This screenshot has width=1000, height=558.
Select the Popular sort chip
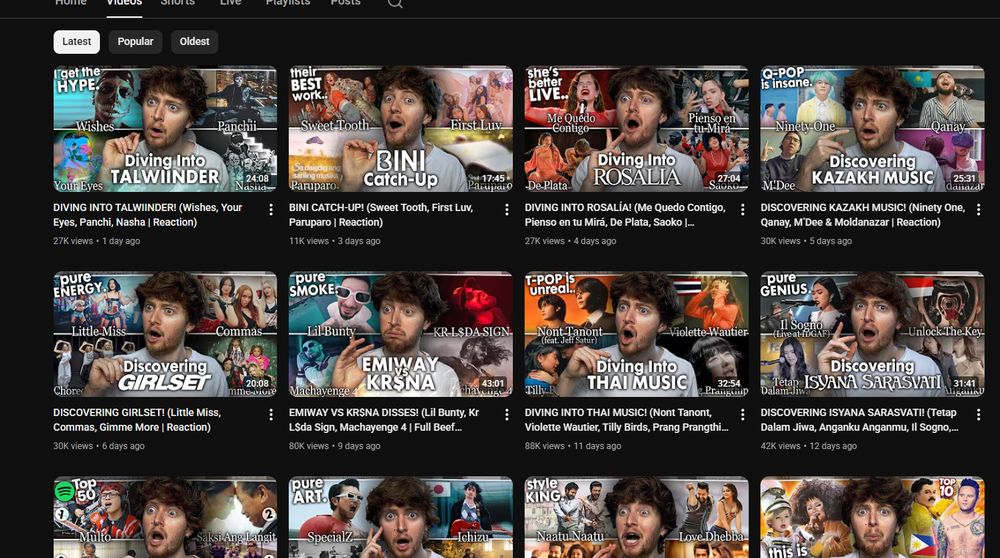pyautogui.click(x=135, y=41)
